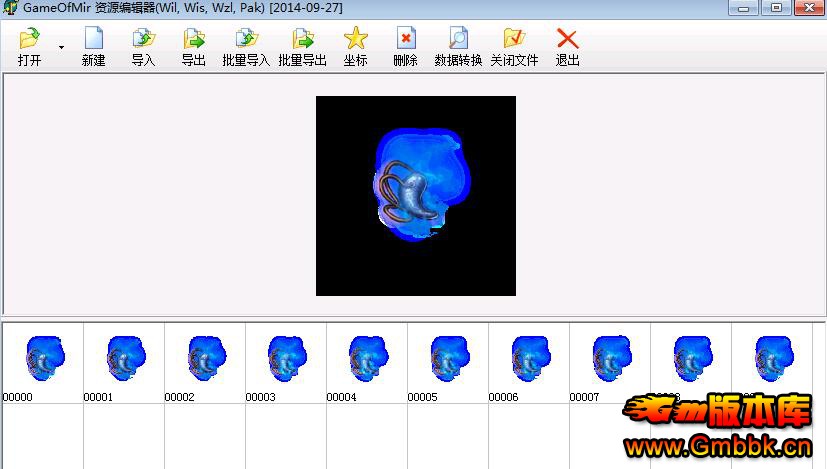Click the 新建 (New) file icon
Screen dimensions: 827x469
(93, 41)
